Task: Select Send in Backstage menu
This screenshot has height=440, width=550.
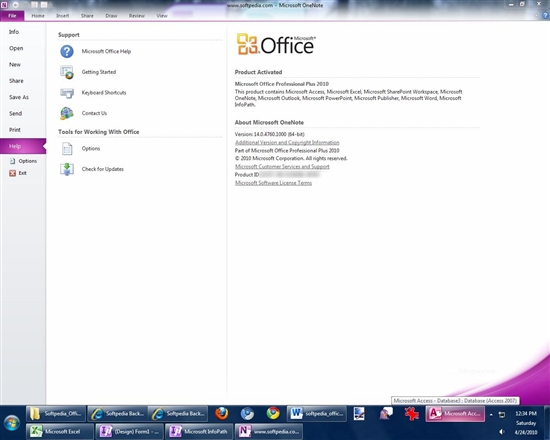Action: tap(23, 114)
